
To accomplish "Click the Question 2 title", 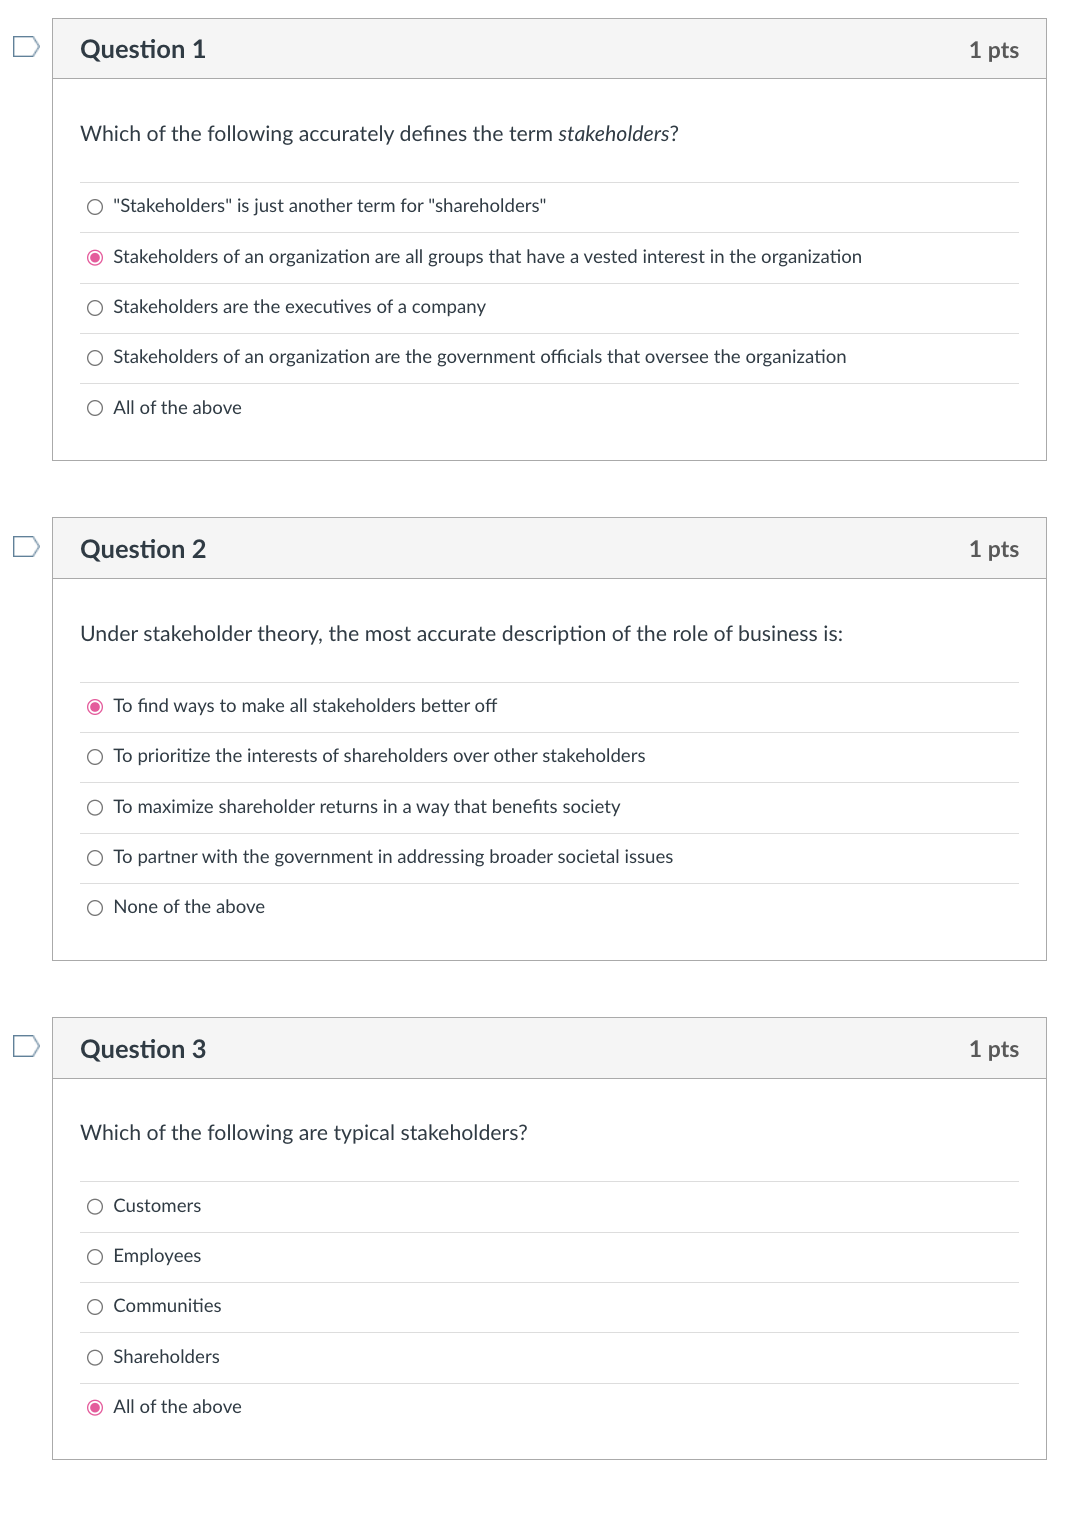I will click(144, 548).
